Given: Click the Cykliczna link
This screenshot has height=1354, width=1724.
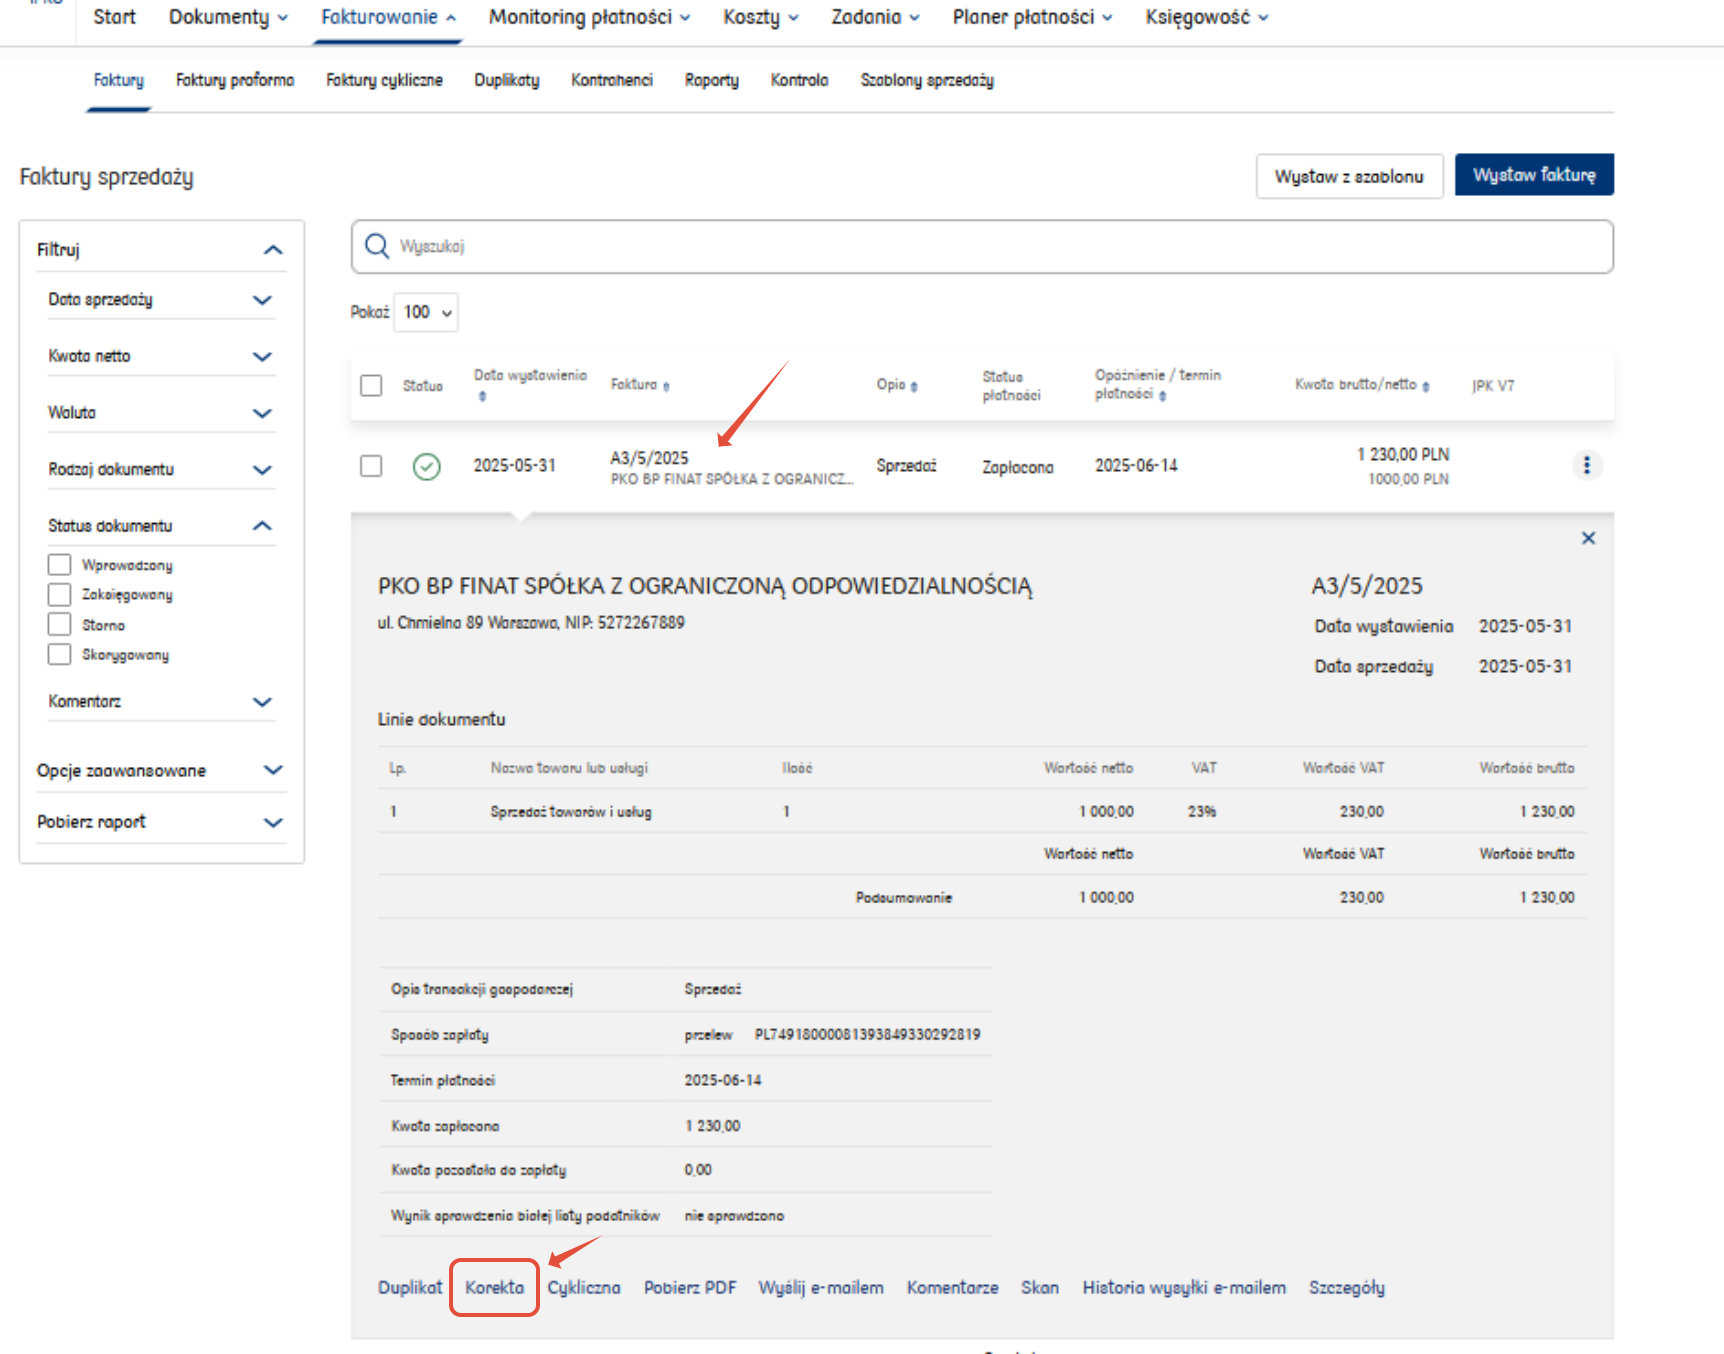Looking at the screenshot, I should pyautogui.click(x=584, y=1288).
